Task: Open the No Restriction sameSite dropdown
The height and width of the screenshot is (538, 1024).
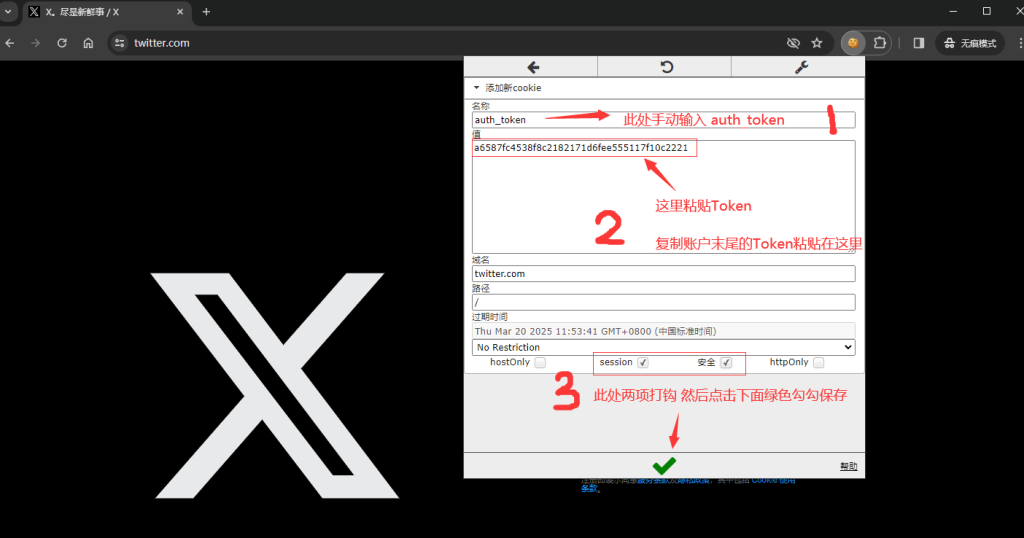Action: click(664, 347)
